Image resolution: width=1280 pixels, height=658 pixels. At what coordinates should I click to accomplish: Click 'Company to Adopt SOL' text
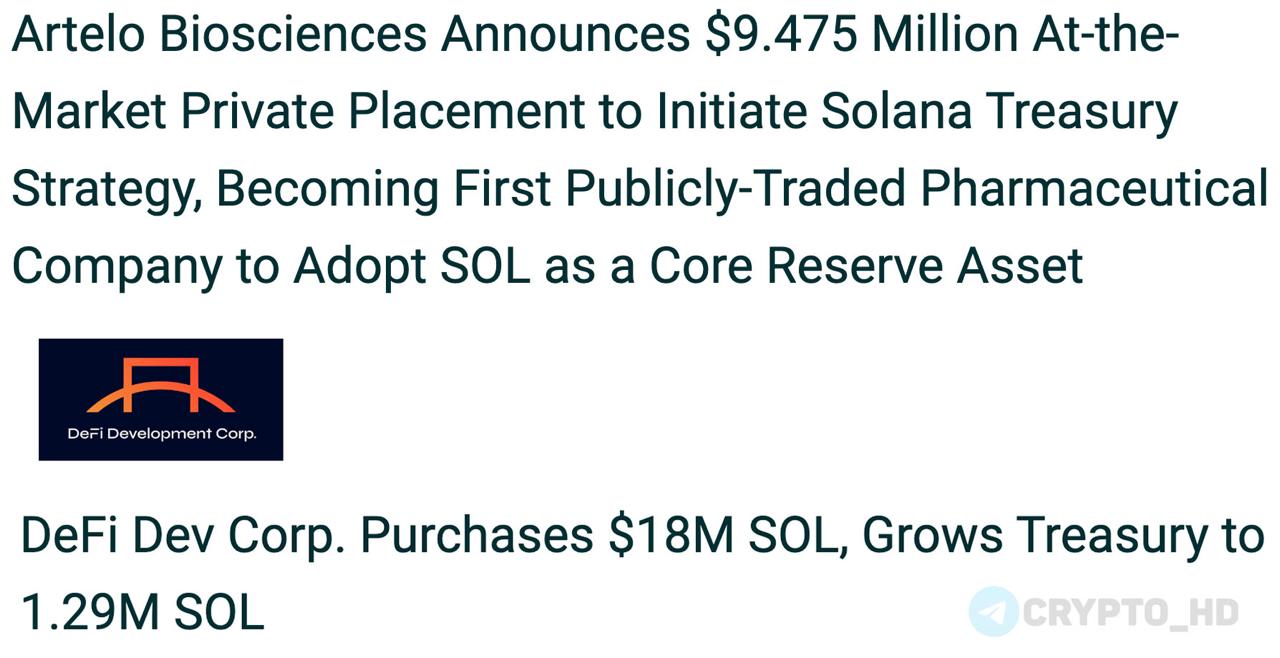271,266
